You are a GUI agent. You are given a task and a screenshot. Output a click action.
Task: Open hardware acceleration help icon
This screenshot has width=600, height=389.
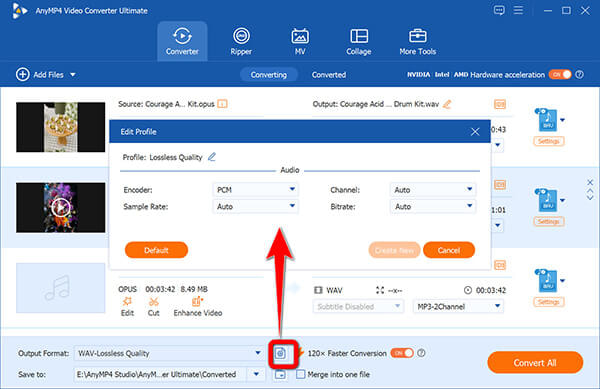click(580, 75)
